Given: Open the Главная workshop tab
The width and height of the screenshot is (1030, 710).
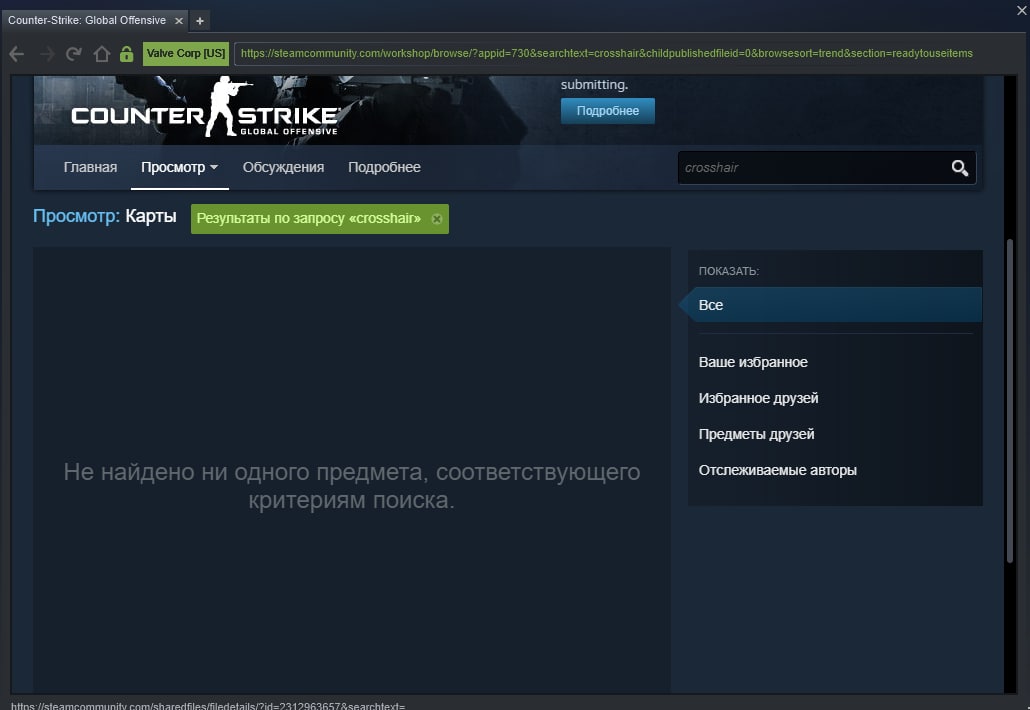Looking at the screenshot, I should [x=90, y=167].
